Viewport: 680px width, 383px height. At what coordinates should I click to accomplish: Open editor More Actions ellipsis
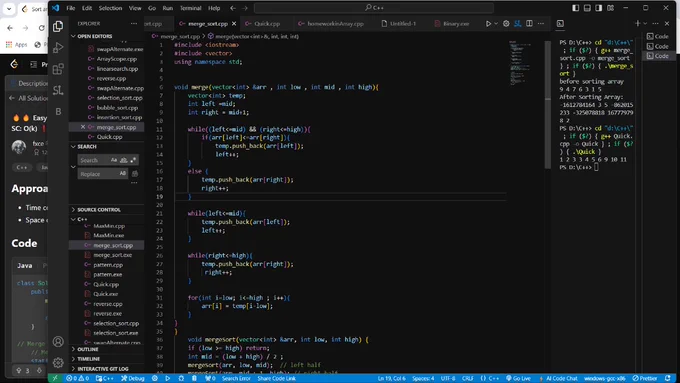pyautogui.click(x=541, y=23)
